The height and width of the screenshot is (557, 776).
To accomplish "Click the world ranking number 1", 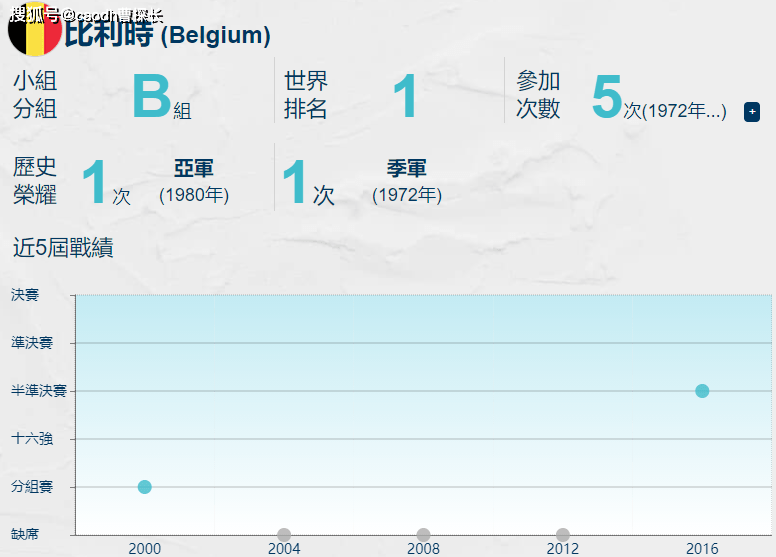I will coord(405,96).
